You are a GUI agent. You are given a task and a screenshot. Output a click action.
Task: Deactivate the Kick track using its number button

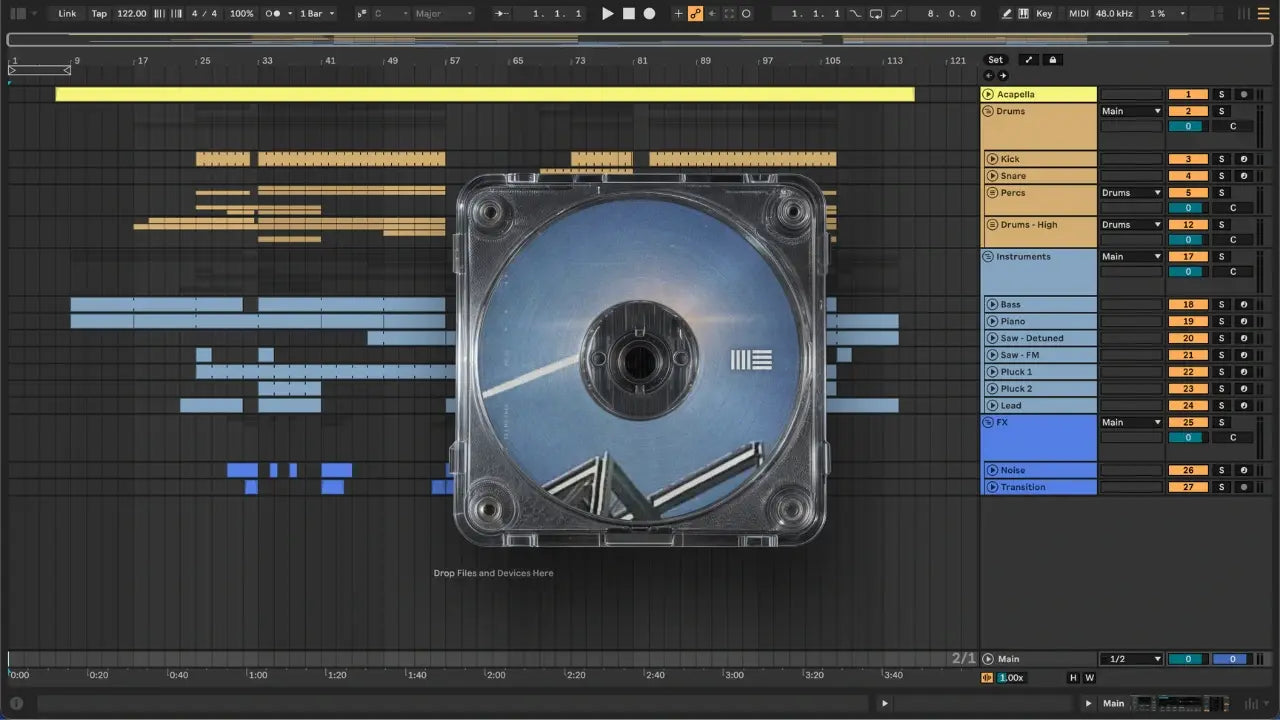pyautogui.click(x=1188, y=159)
